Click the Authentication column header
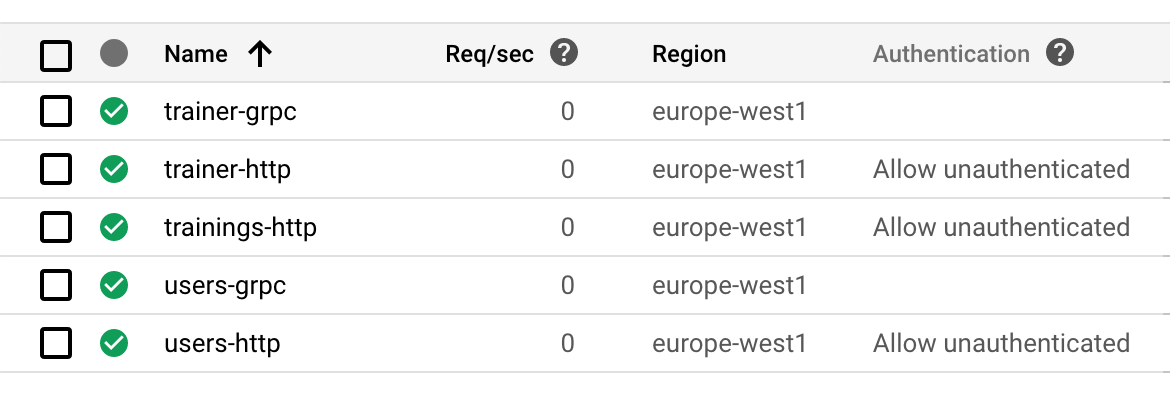Image resolution: width=1170 pixels, height=406 pixels. point(950,54)
